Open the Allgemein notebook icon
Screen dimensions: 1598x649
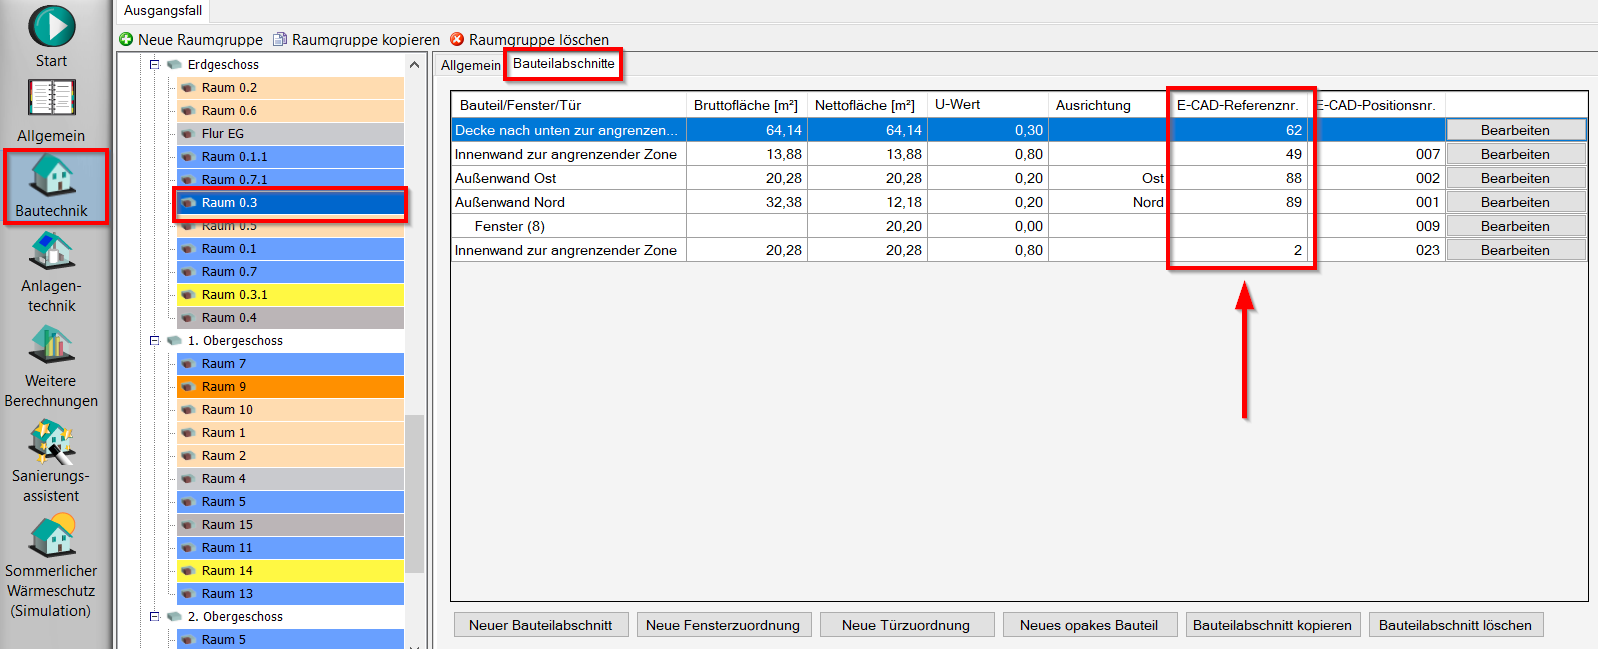pos(51,99)
